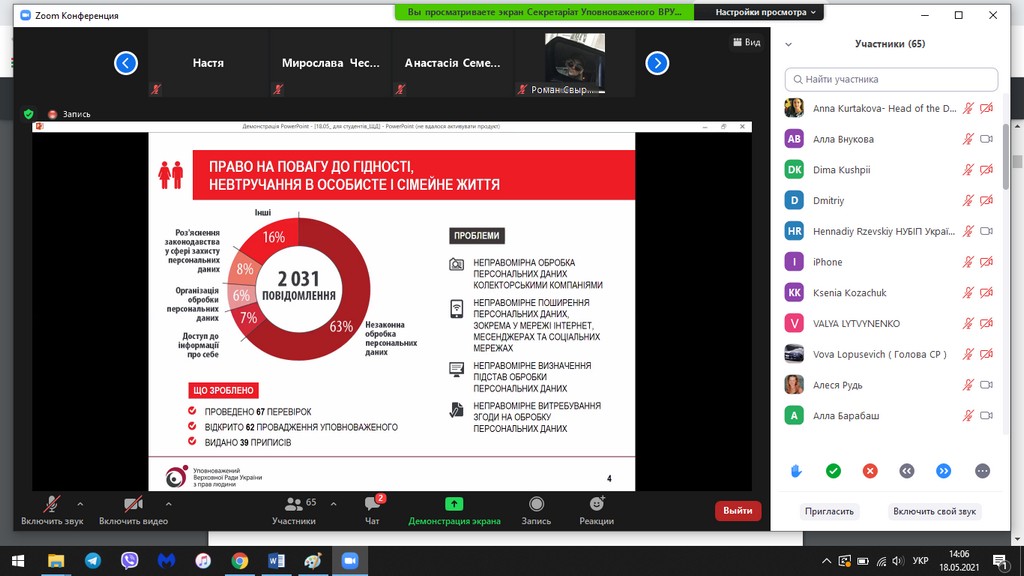Click the green Демонстрация экрана item
The image size is (1024, 576).
pyautogui.click(x=454, y=510)
